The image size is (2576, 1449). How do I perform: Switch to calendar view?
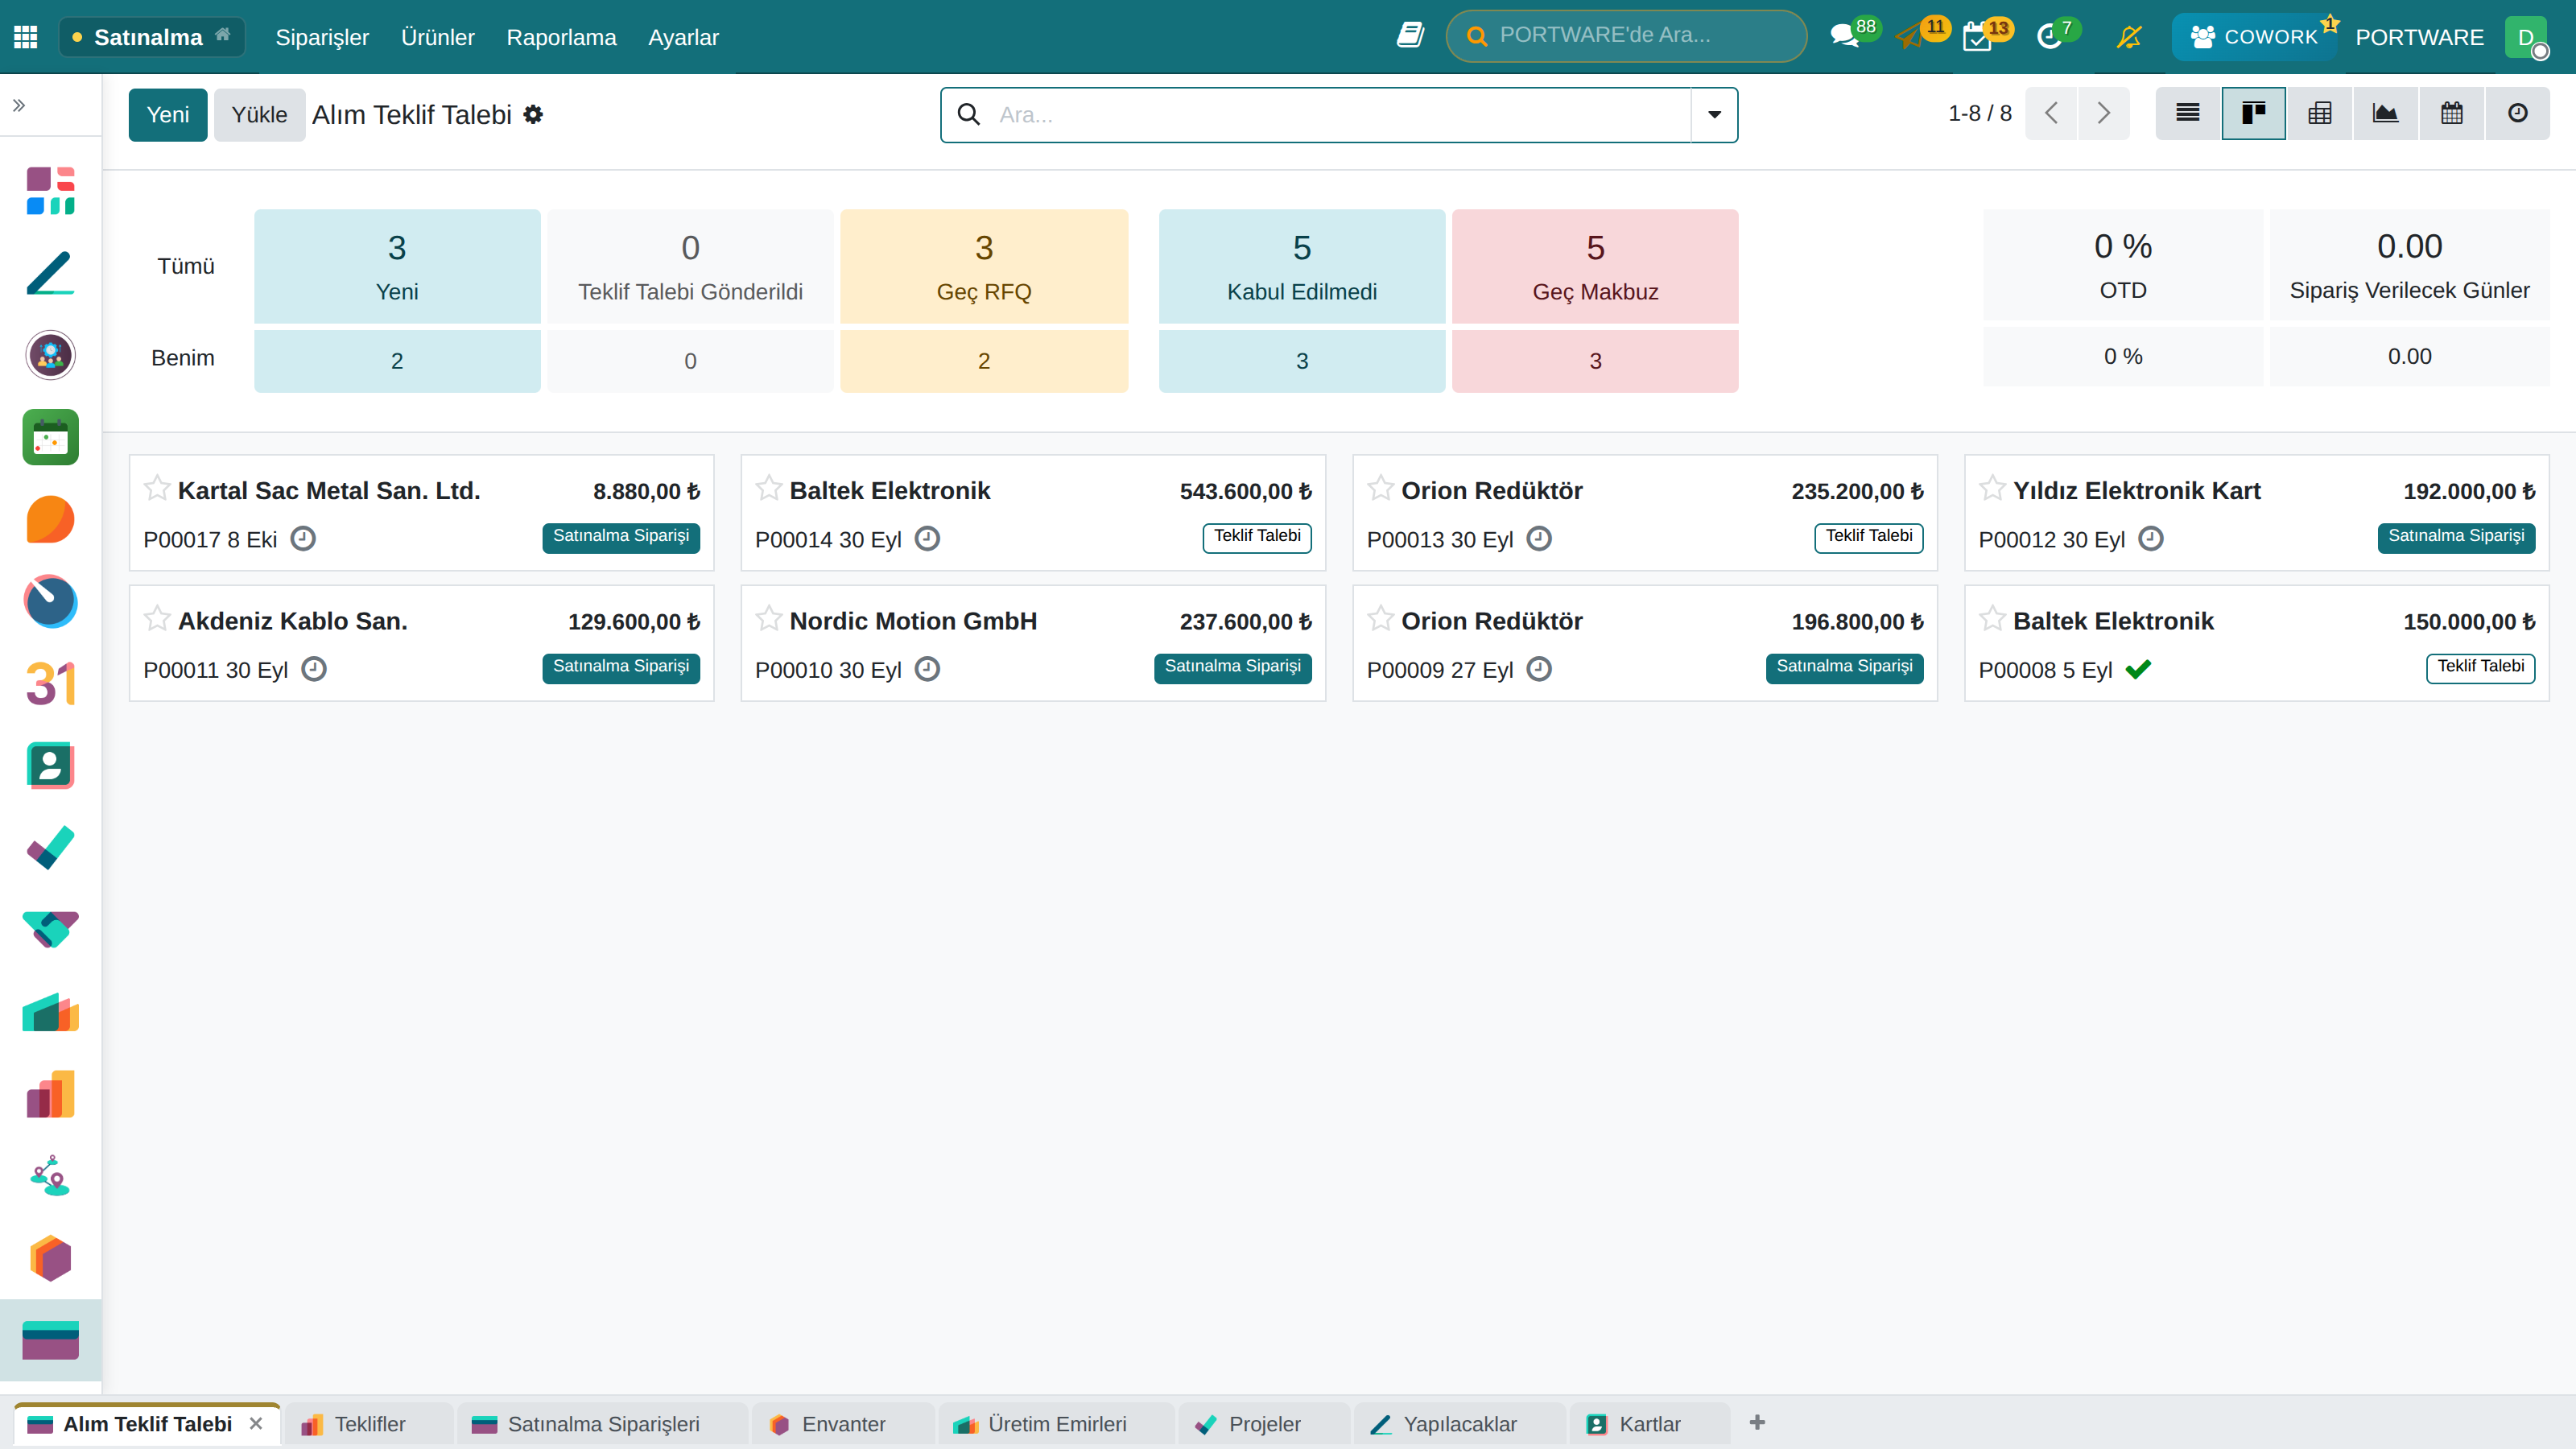(x=2452, y=113)
